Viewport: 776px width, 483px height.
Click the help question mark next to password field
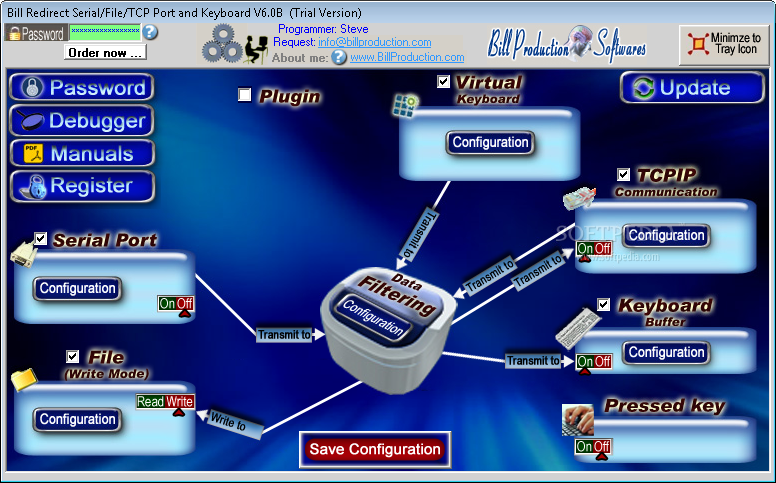149,32
